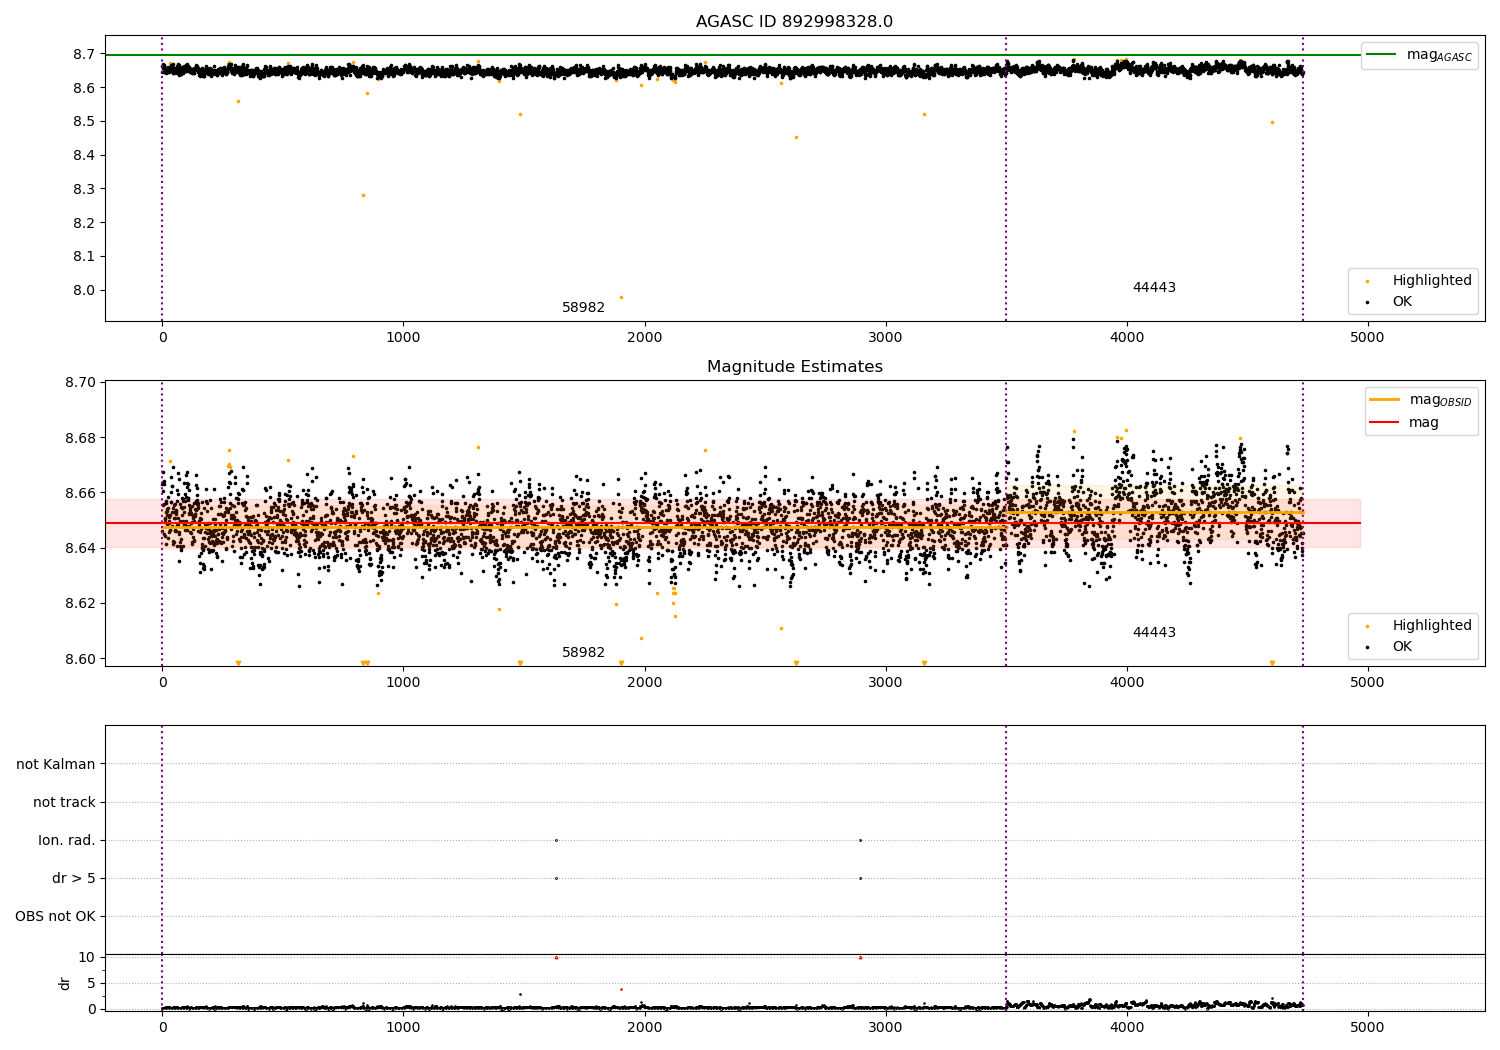Click 'Highlighted' in the top plot legend
The width and height of the screenshot is (1500, 1050).
[1432, 281]
